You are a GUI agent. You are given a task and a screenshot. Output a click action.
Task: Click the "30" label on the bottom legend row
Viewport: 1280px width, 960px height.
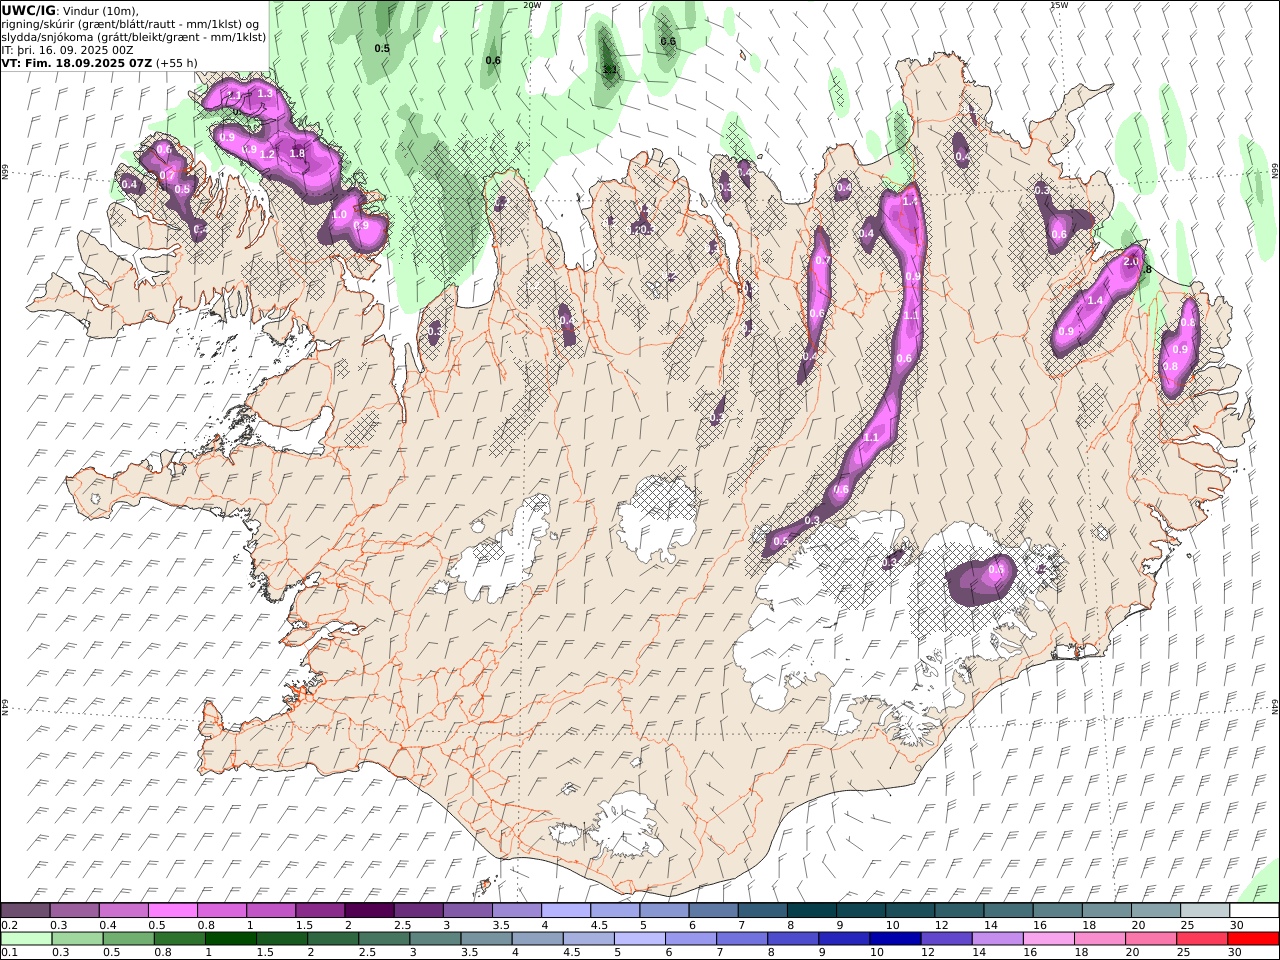(x=1236, y=953)
